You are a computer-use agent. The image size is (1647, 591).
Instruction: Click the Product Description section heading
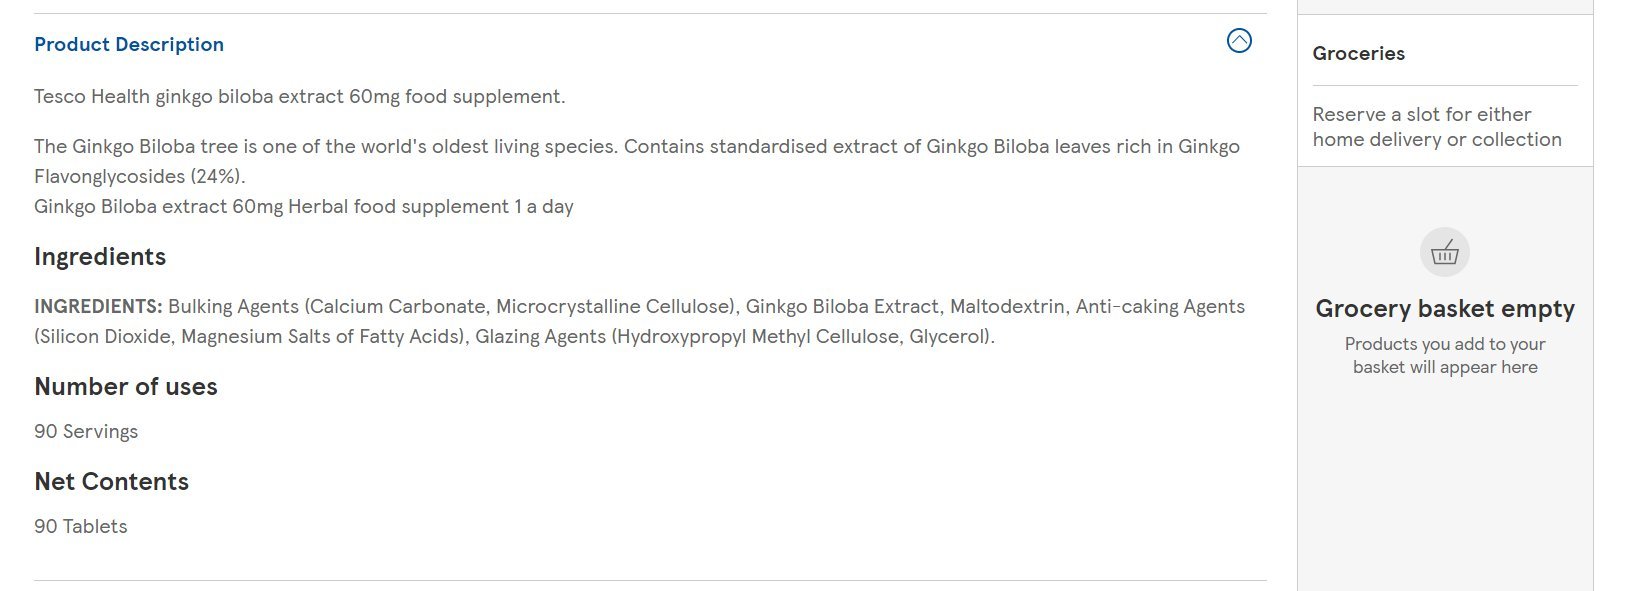129,44
